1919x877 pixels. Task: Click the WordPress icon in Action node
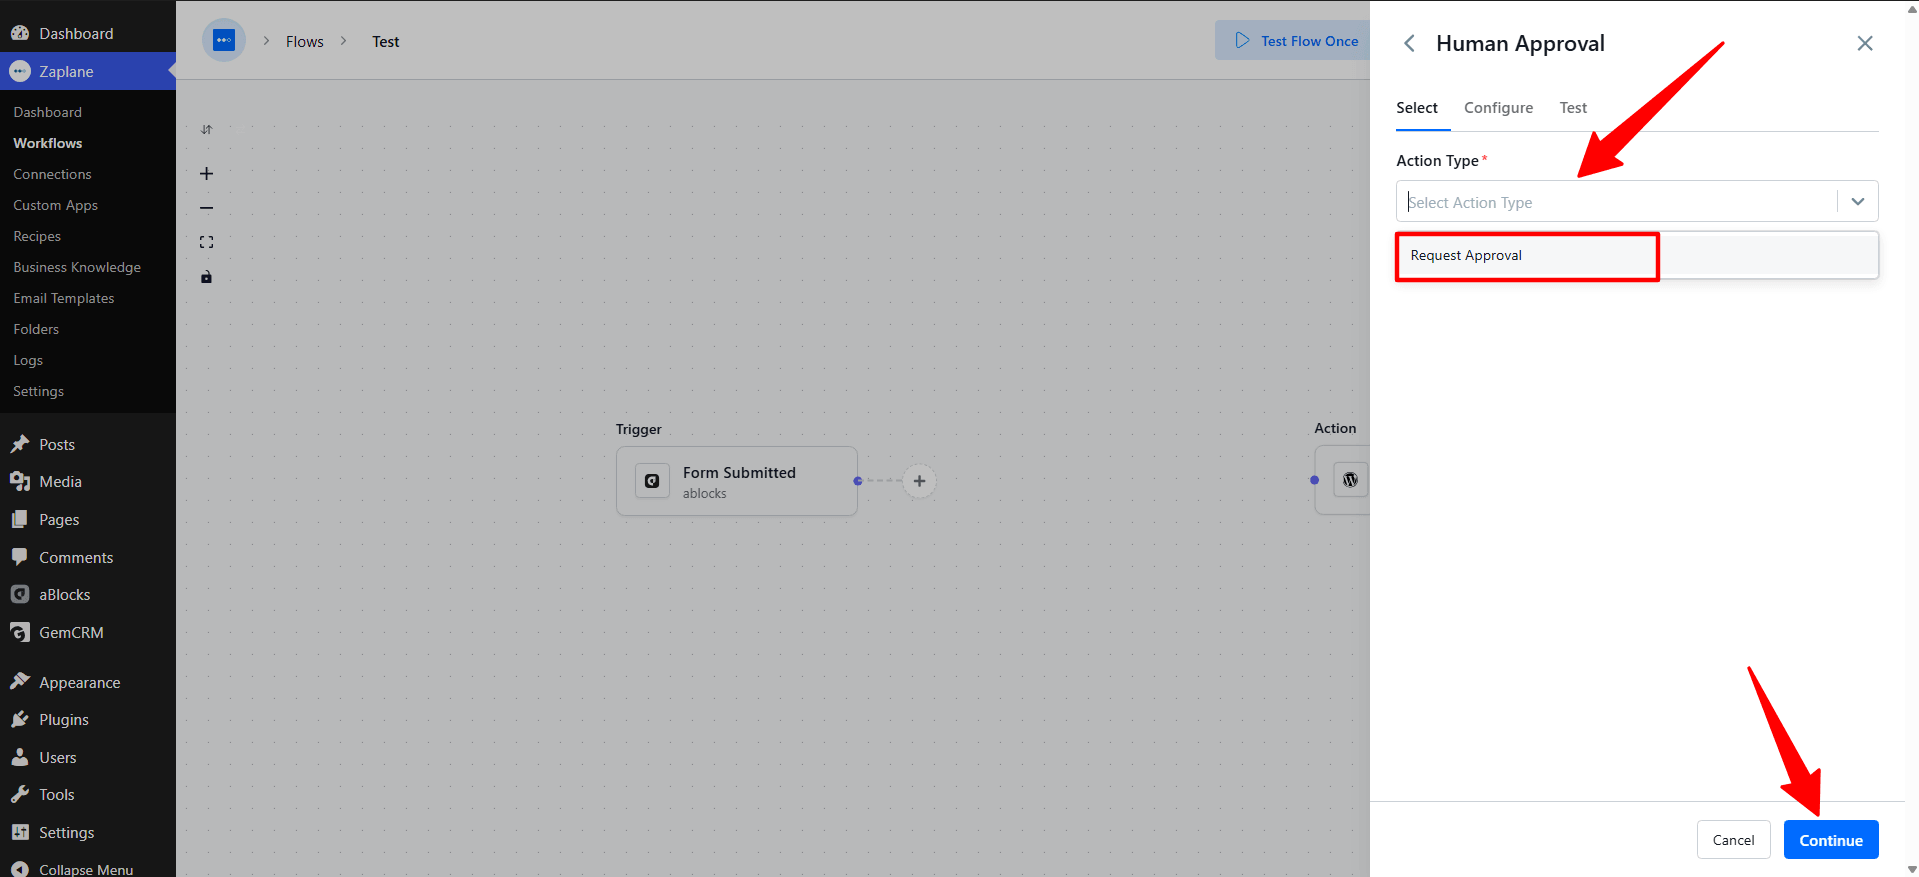[1350, 480]
